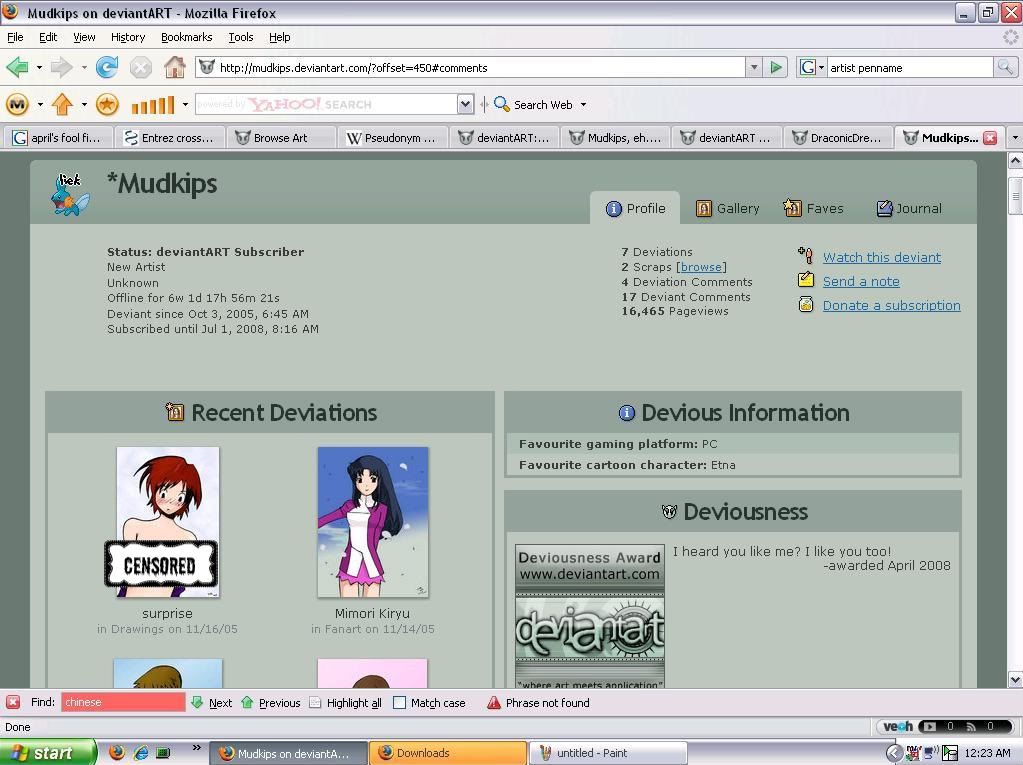Open Search Web dropdown arrow
Image resolution: width=1023 pixels, height=765 pixels.
tap(583, 104)
